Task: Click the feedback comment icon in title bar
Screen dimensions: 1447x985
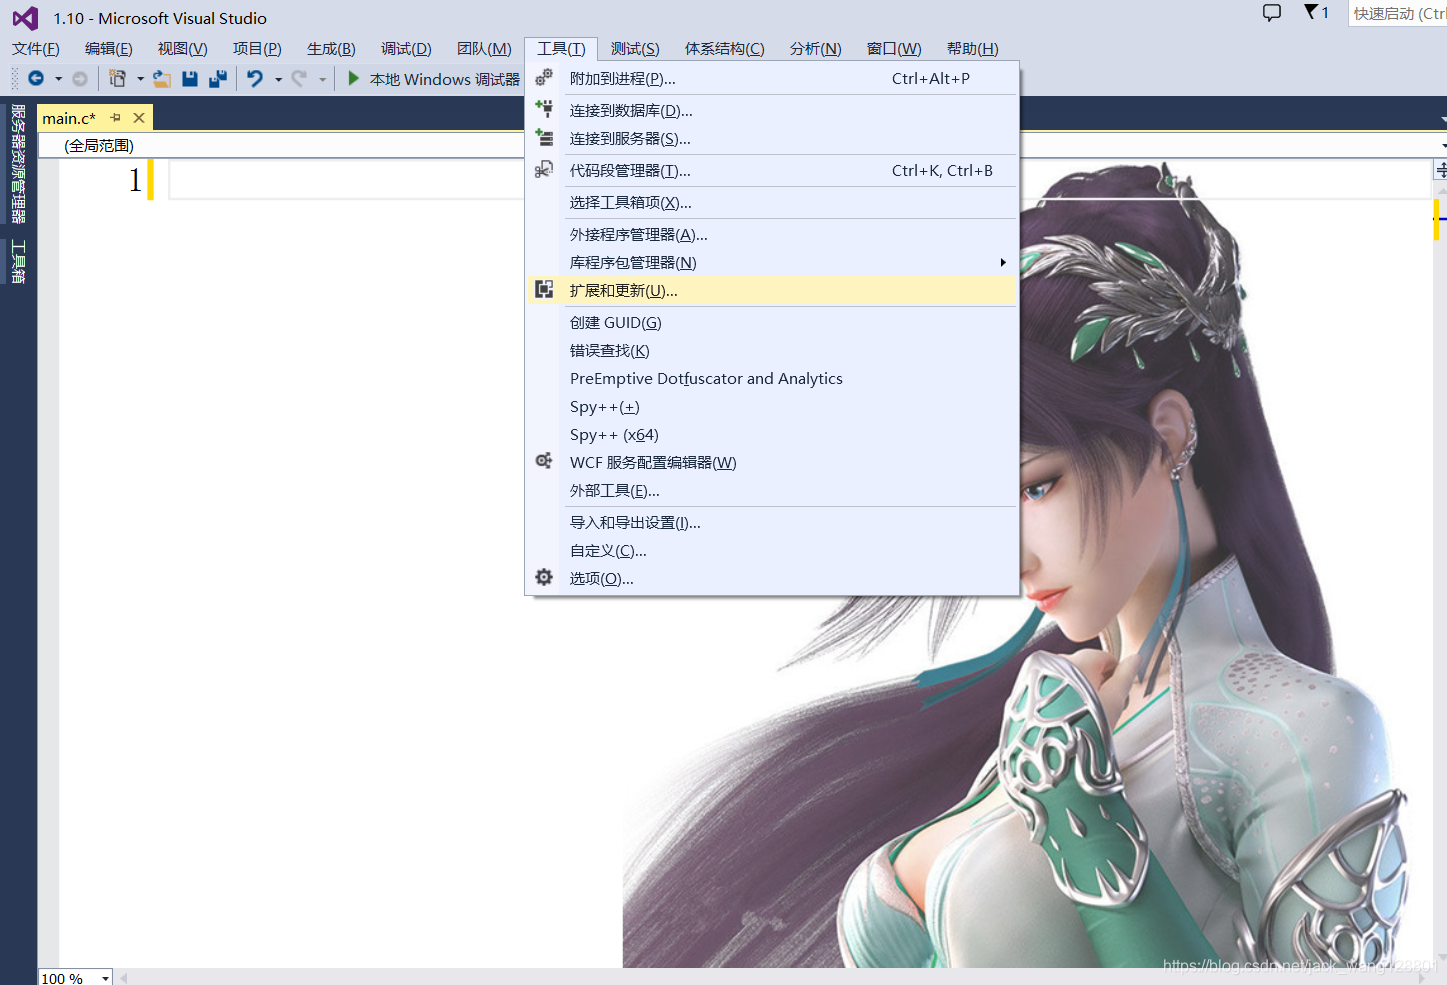Action: click(x=1270, y=11)
